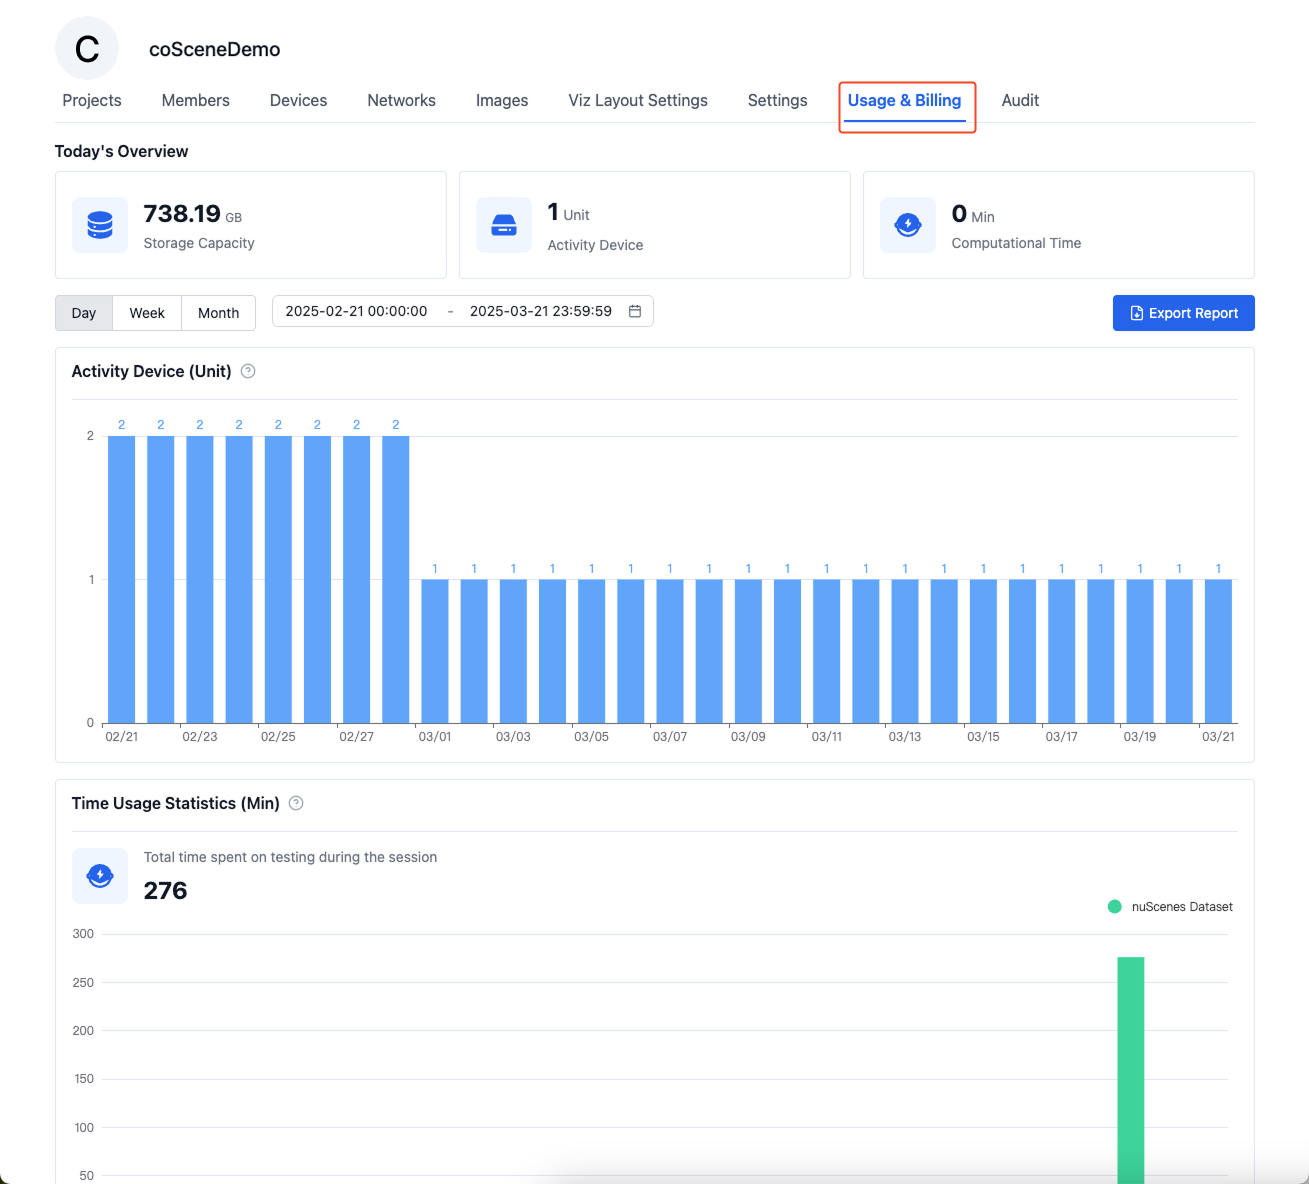
Task: Toggle the nuScenes Dataset legend marker
Action: tap(1115, 907)
